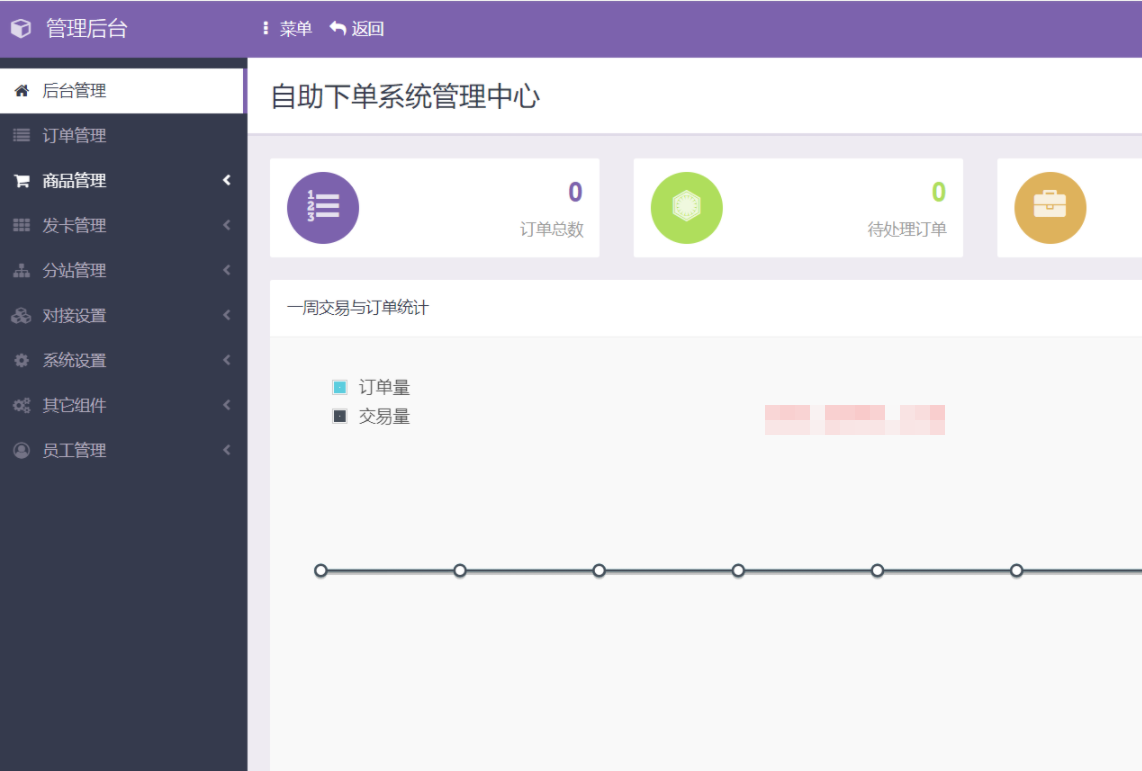
Task: Click the 返回 button in the header
Action: (359, 27)
